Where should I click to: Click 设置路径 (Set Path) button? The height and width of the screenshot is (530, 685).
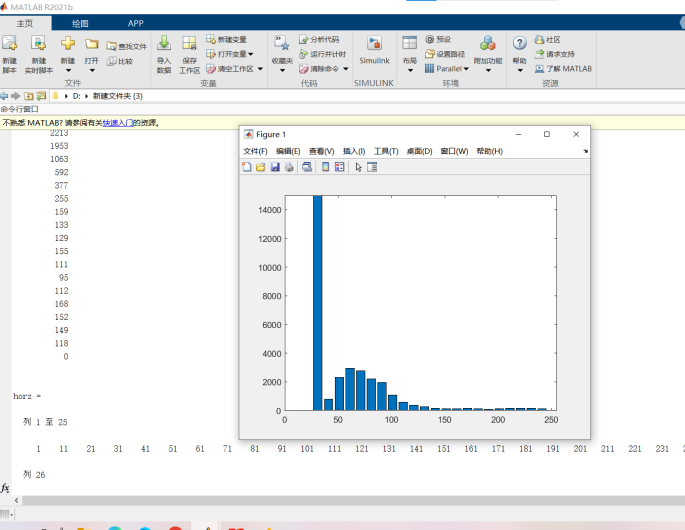coord(445,54)
